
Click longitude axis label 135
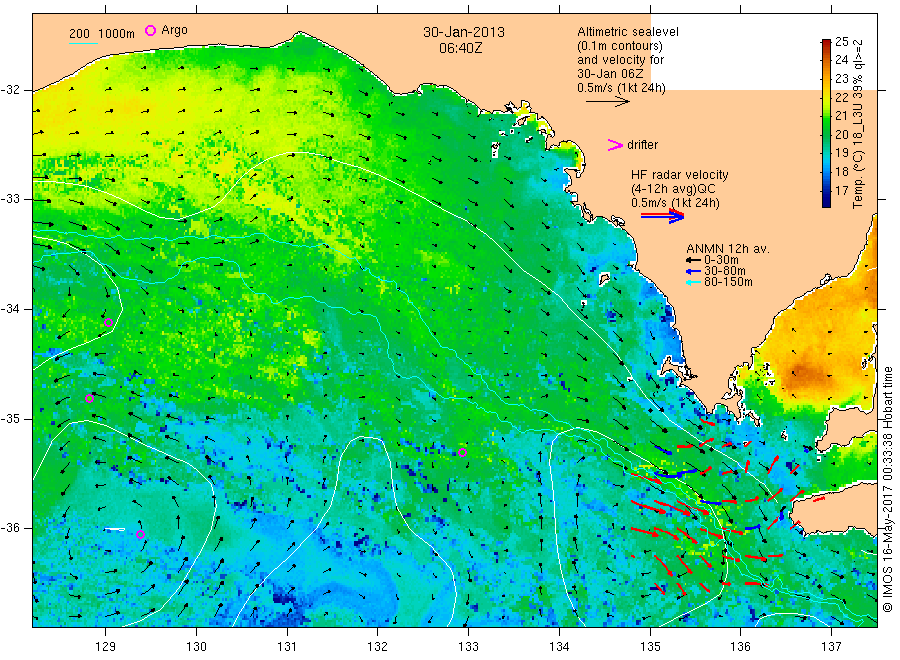click(x=650, y=647)
